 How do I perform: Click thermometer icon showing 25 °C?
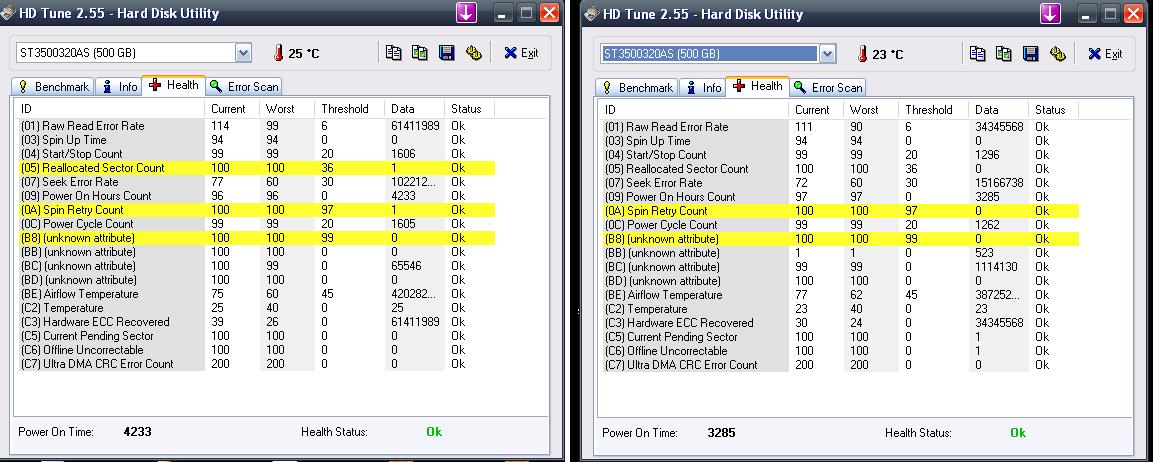click(278, 53)
